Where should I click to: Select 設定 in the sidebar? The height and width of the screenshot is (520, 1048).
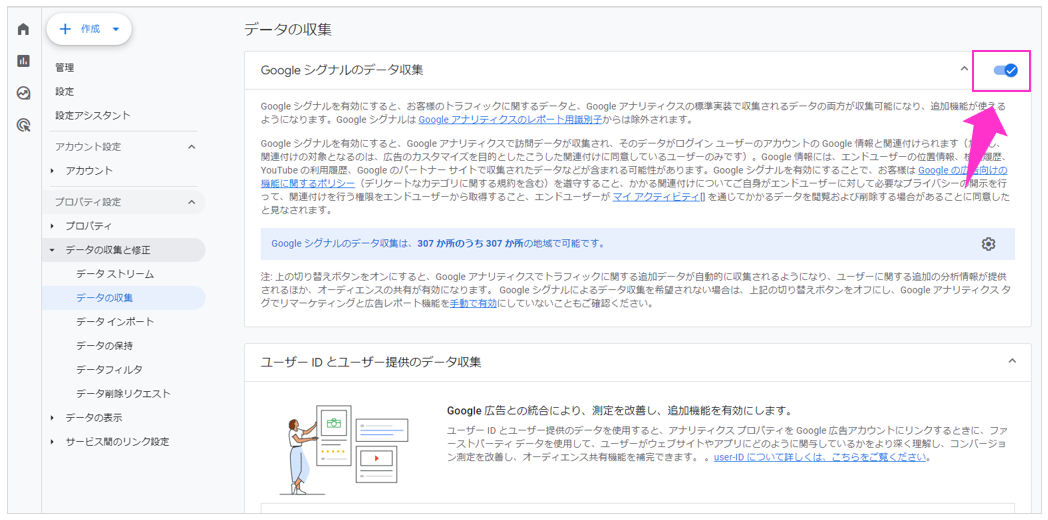(65, 92)
